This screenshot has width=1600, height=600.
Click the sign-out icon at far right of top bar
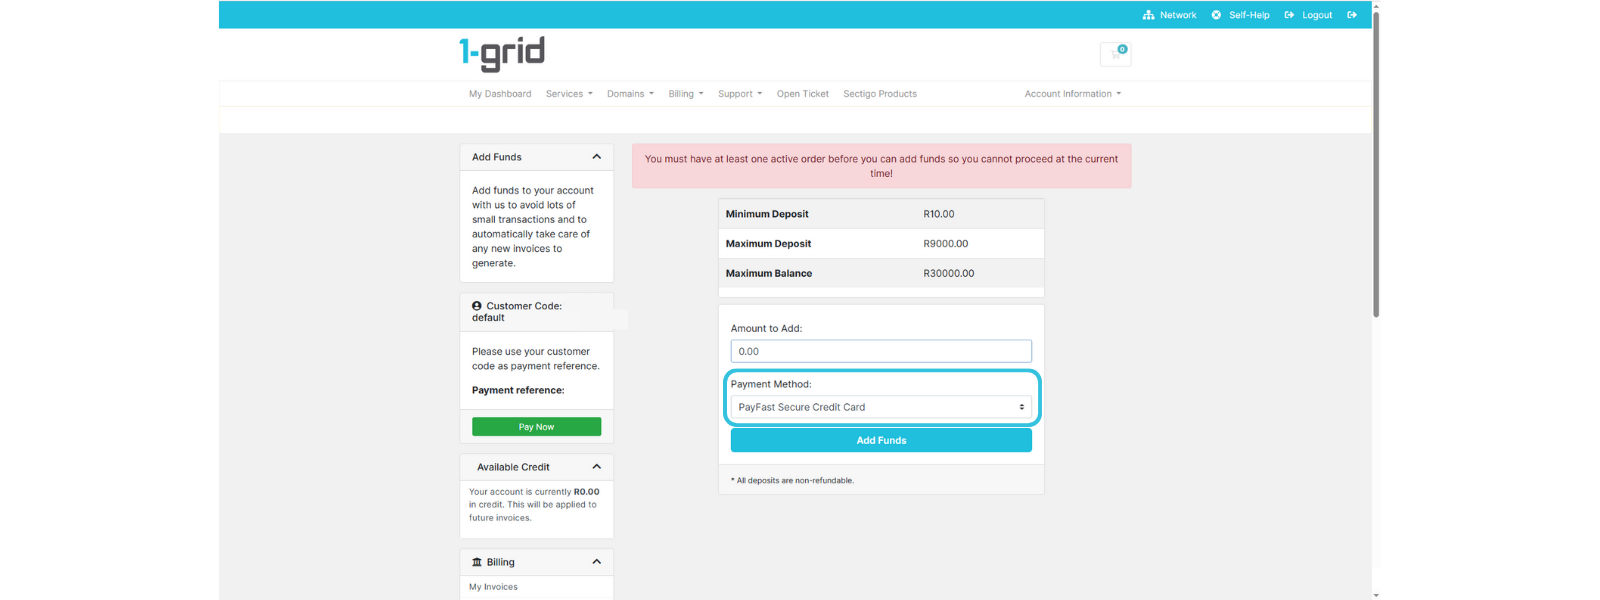1352,15
